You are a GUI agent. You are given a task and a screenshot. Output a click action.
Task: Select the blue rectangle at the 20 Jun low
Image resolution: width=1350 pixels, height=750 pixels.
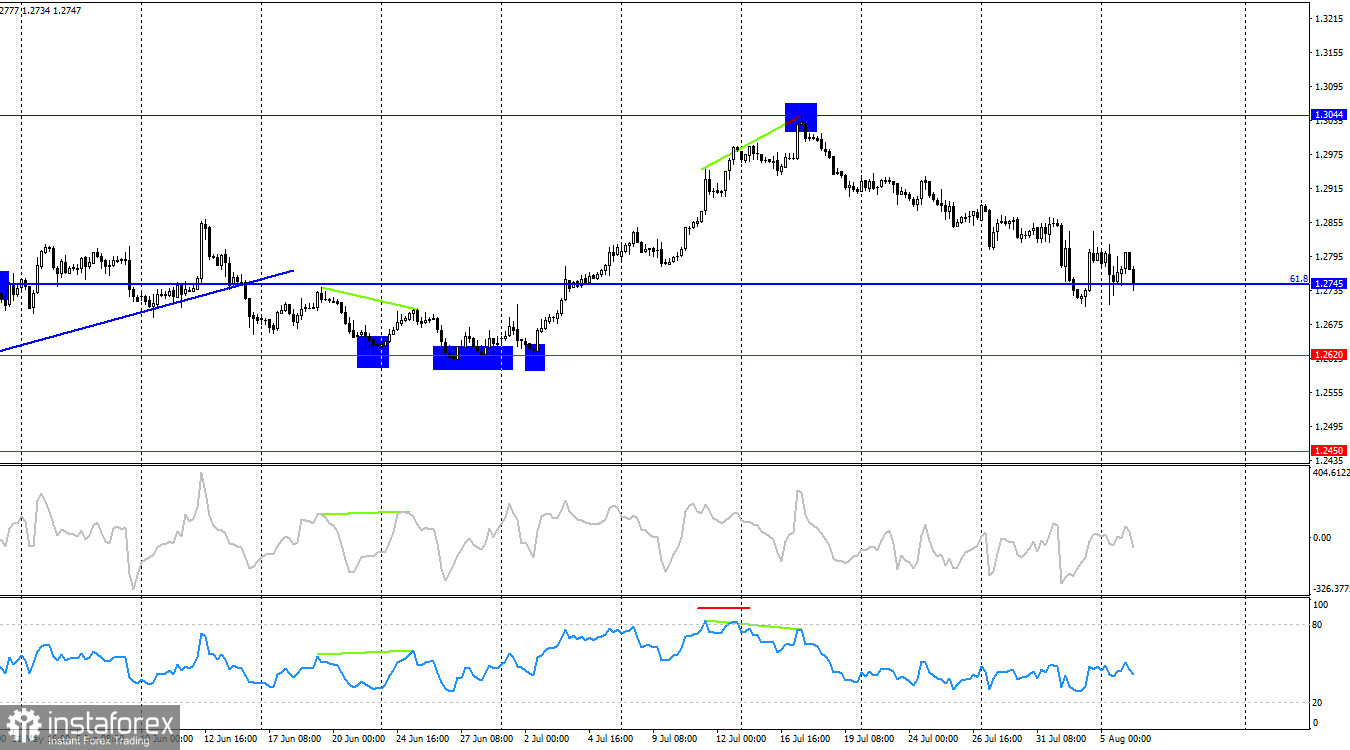point(373,352)
